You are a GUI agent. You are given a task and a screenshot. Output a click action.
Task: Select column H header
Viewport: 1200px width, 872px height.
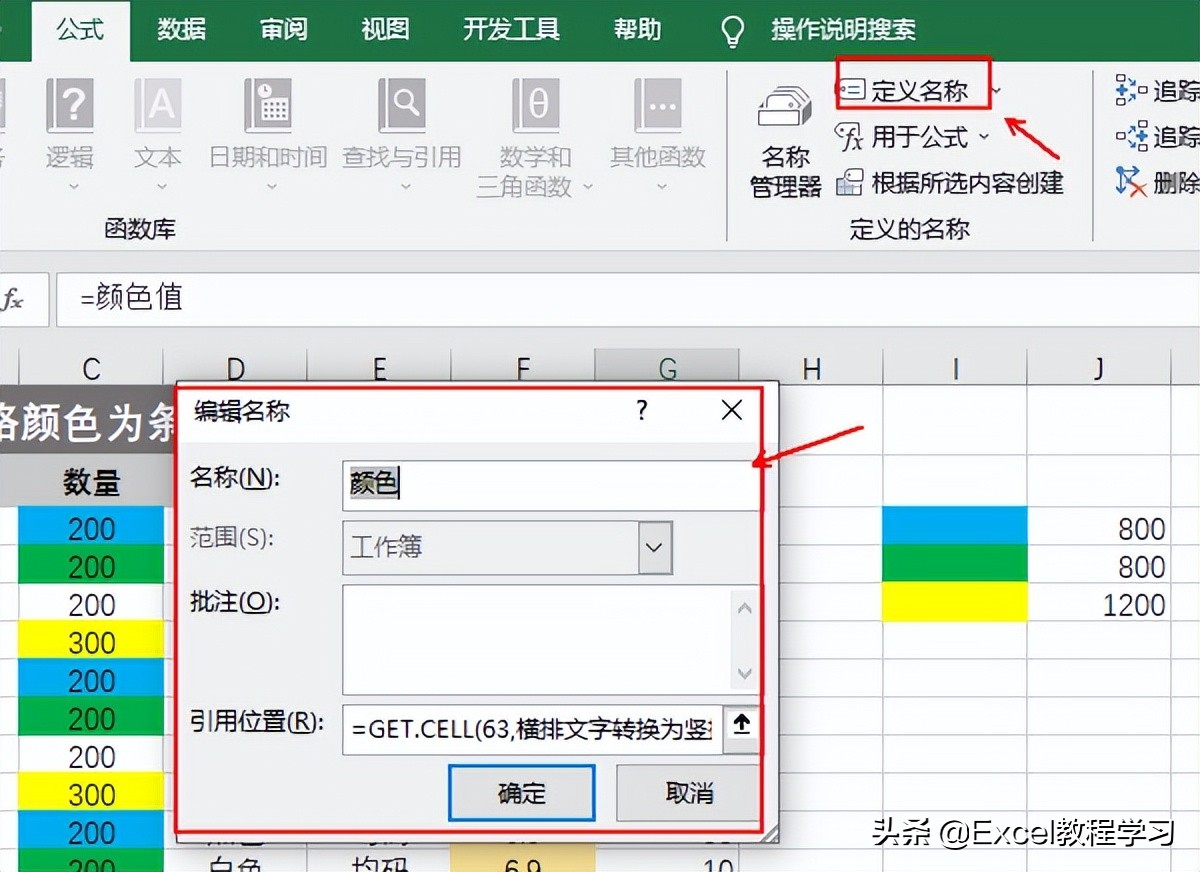pyautogui.click(x=811, y=368)
